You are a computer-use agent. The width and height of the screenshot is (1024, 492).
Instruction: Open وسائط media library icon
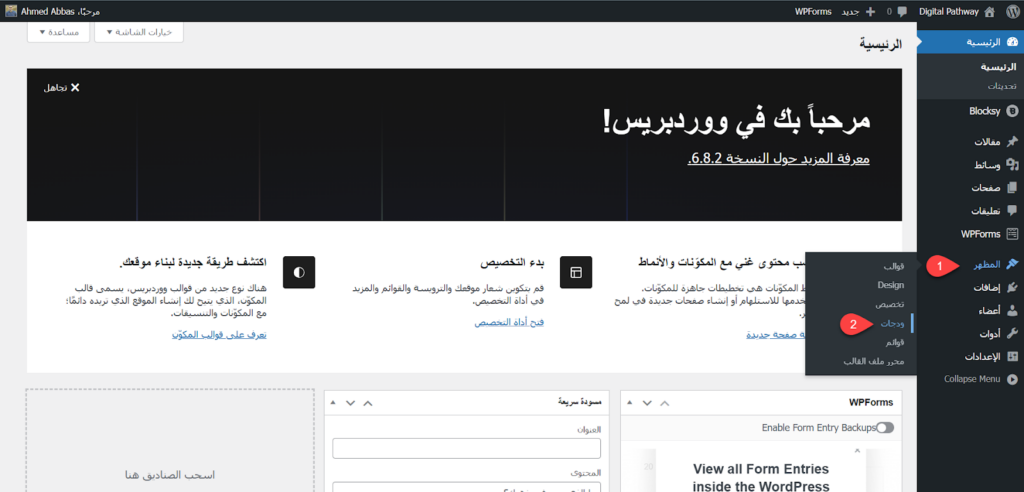click(x=1012, y=164)
